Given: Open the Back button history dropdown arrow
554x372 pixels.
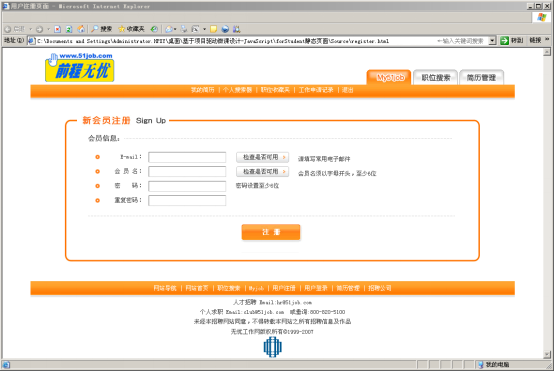Looking at the screenshot, I should click(x=30, y=29).
